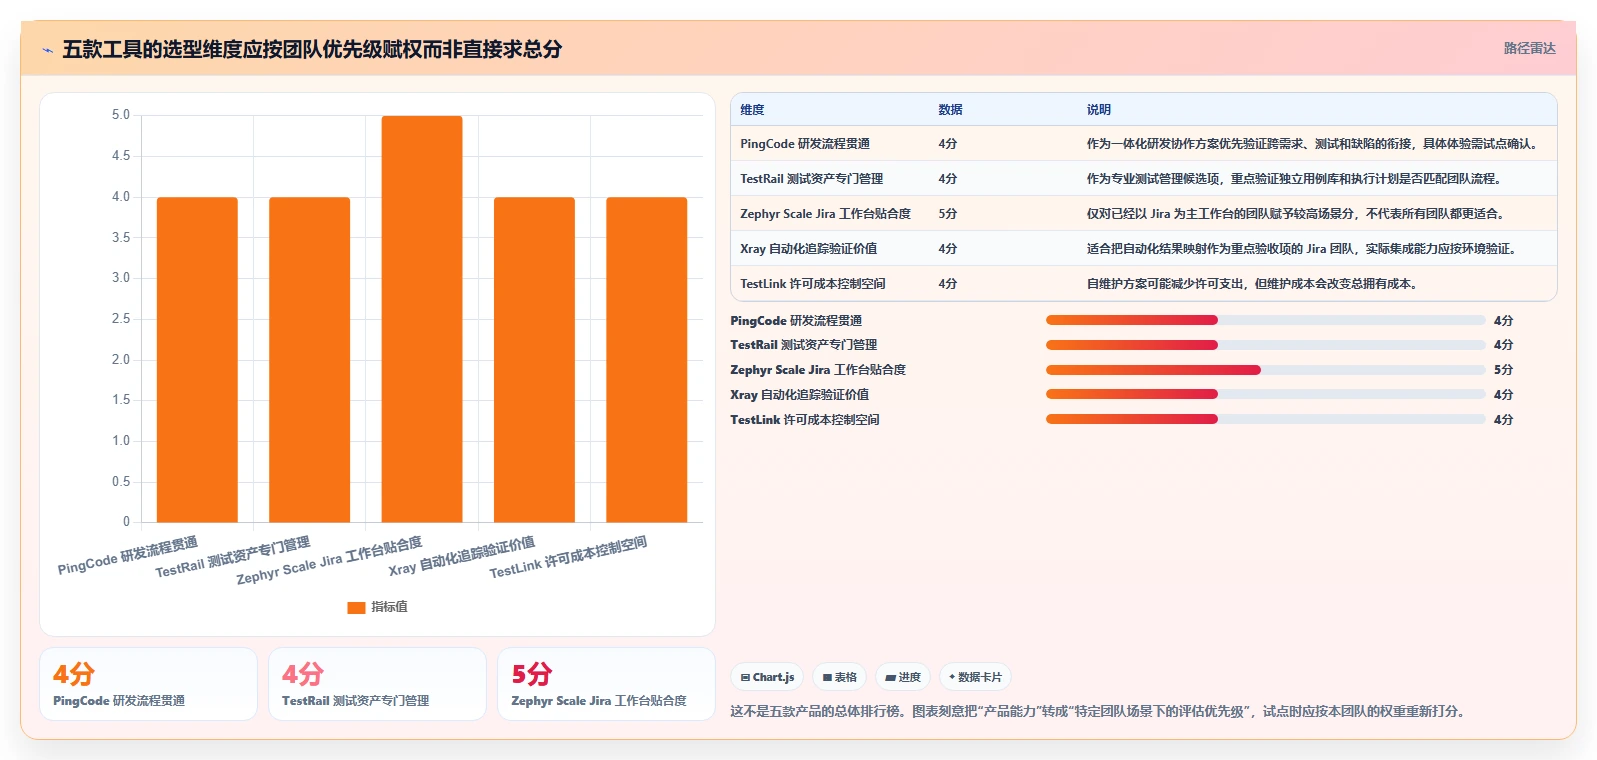Toggle the 指标值 legend entry

377,607
